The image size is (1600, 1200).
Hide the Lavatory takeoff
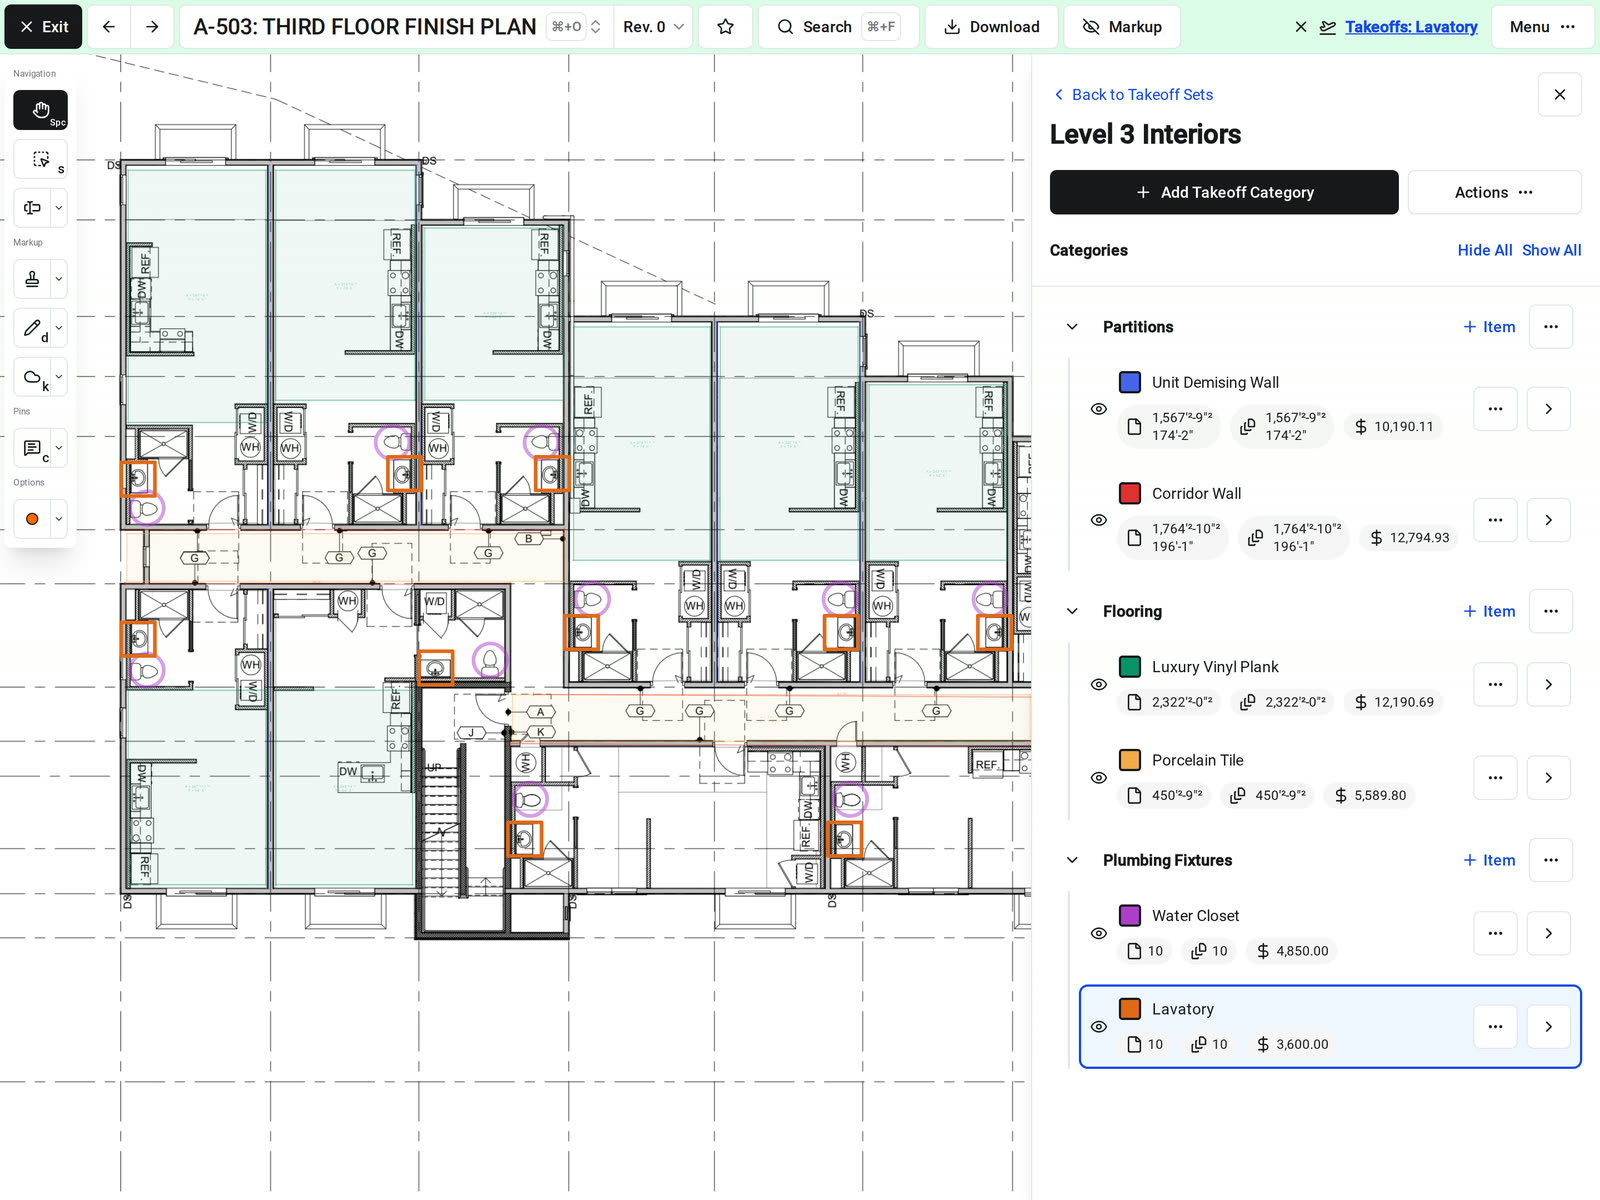click(x=1098, y=1027)
